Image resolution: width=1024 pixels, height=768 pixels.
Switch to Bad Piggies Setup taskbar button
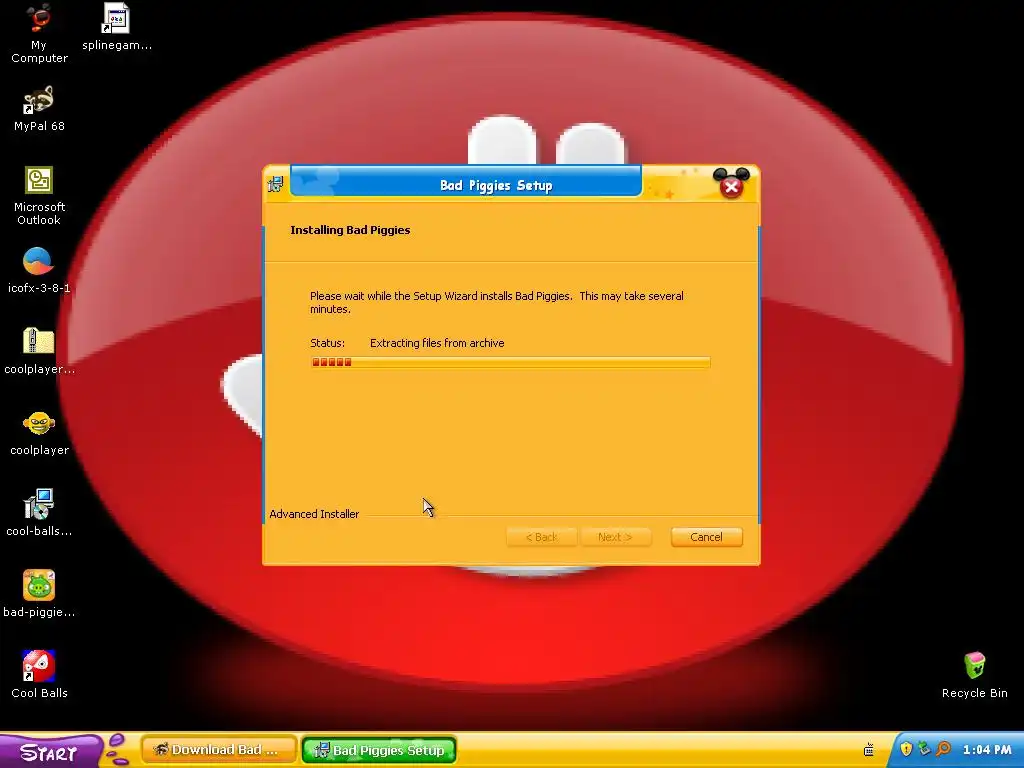click(379, 750)
